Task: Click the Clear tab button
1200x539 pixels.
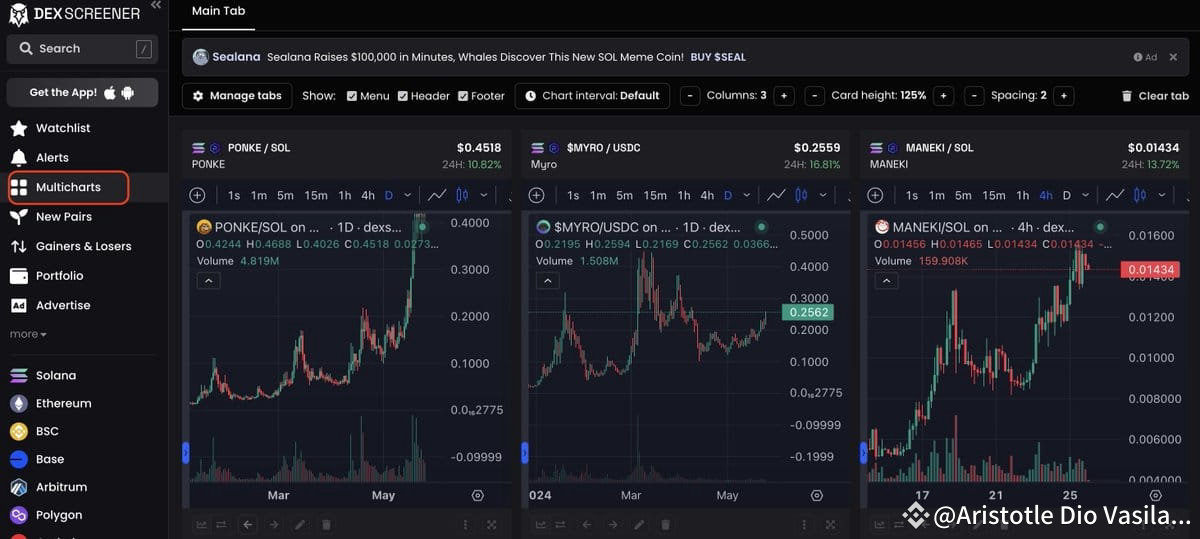Action: click(1155, 96)
